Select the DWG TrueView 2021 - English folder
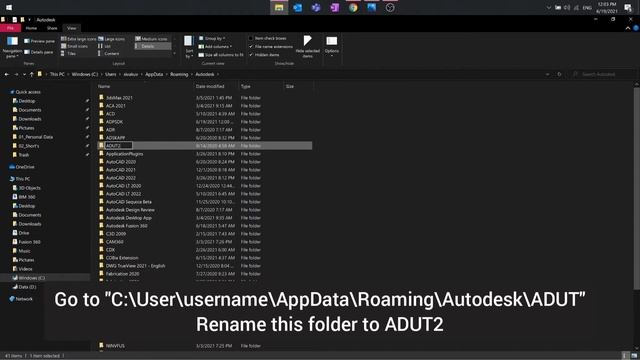This screenshot has width=640, height=360. (x=136, y=266)
